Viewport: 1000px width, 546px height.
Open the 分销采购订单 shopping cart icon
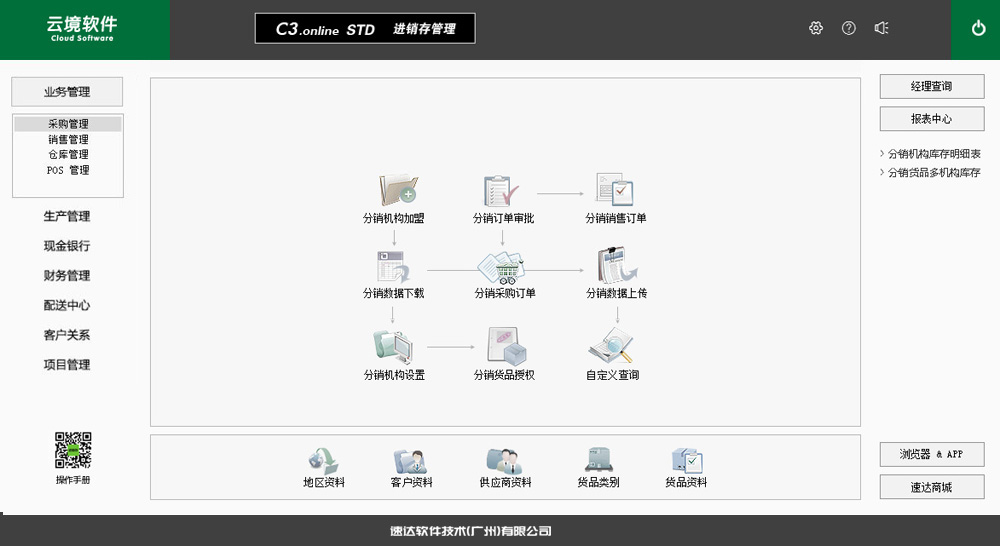click(x=503, y=268)
